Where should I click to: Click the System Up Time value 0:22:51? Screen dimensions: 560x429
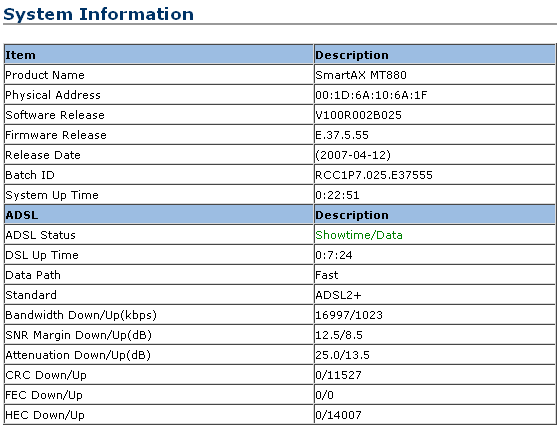click(x=337, y=195)
